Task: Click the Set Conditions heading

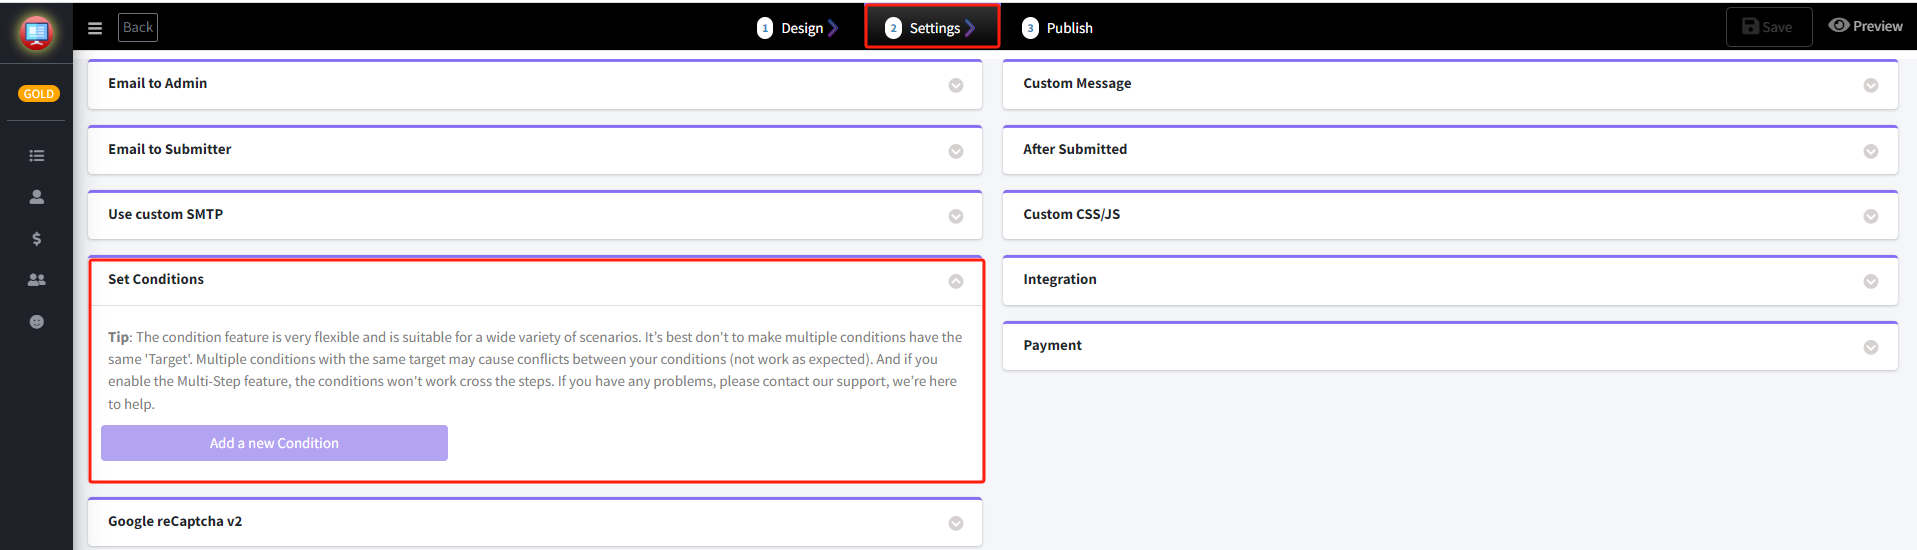Action: tap(156, 279)
